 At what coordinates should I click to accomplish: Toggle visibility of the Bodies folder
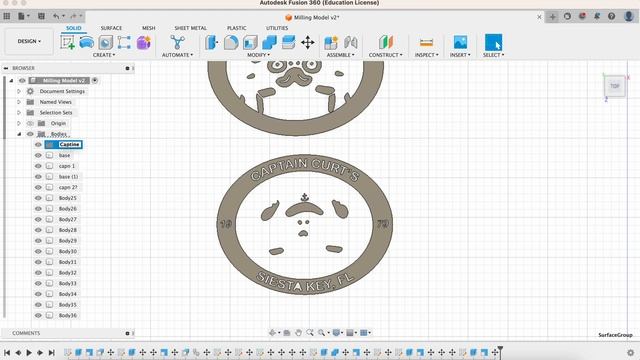coord(30,134)
